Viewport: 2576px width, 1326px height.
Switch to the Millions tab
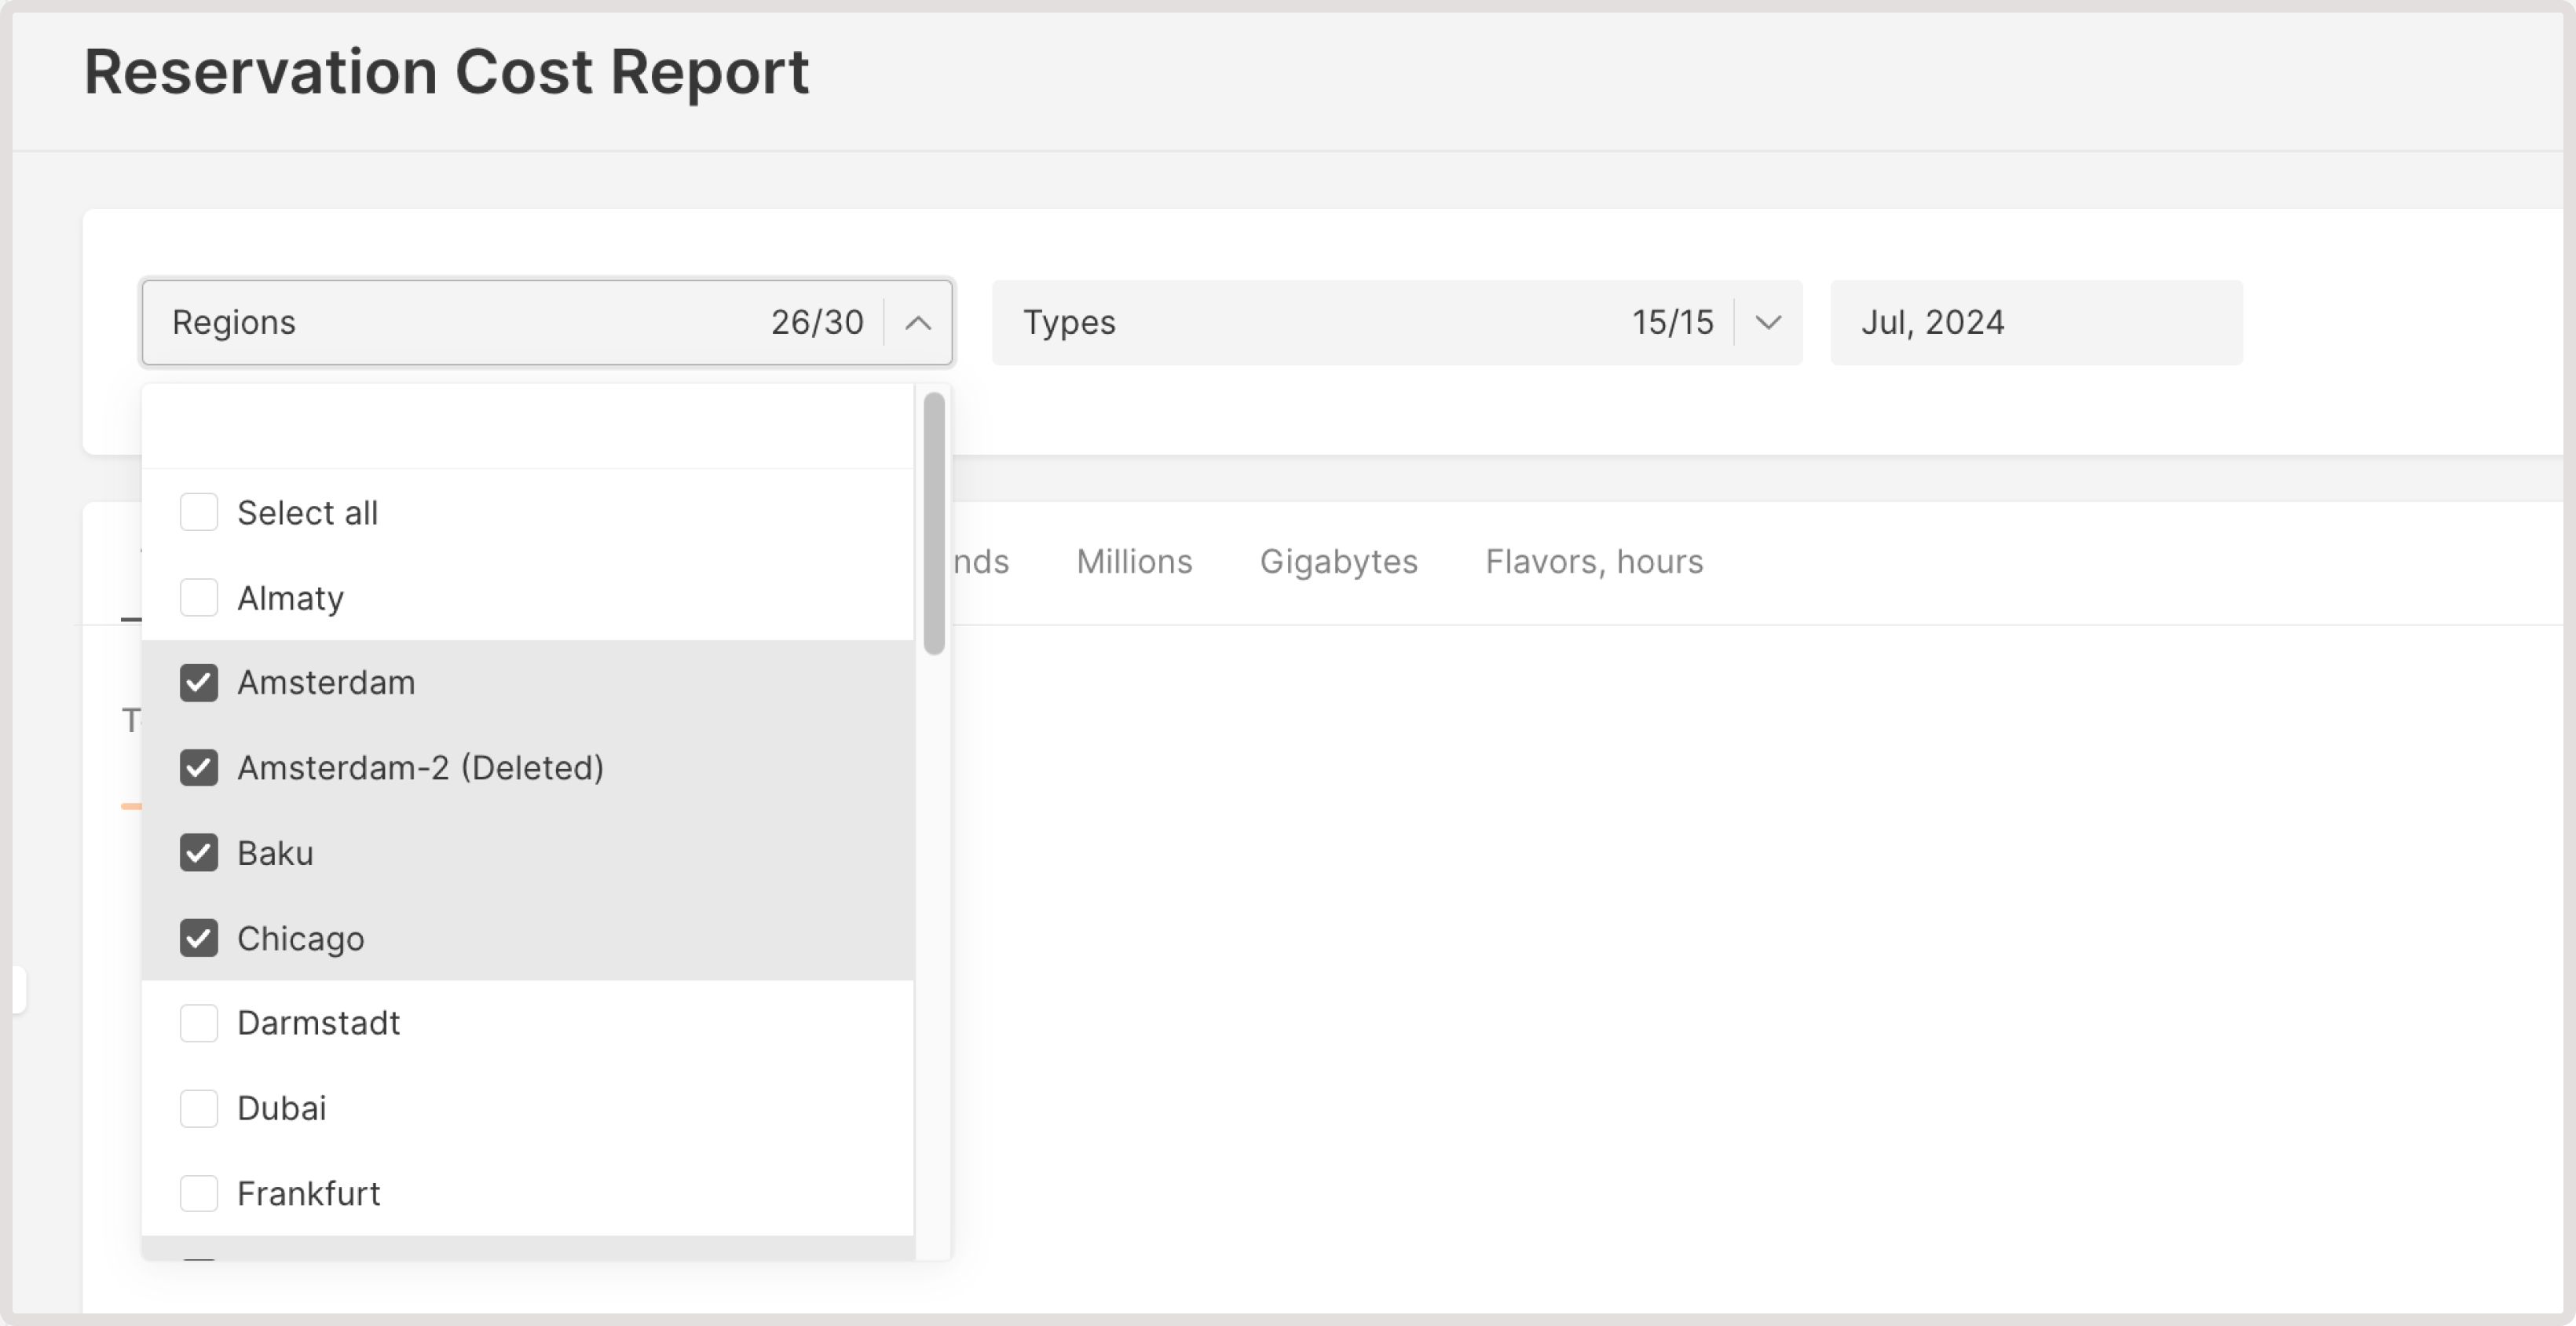click(x=1133, y=561)
